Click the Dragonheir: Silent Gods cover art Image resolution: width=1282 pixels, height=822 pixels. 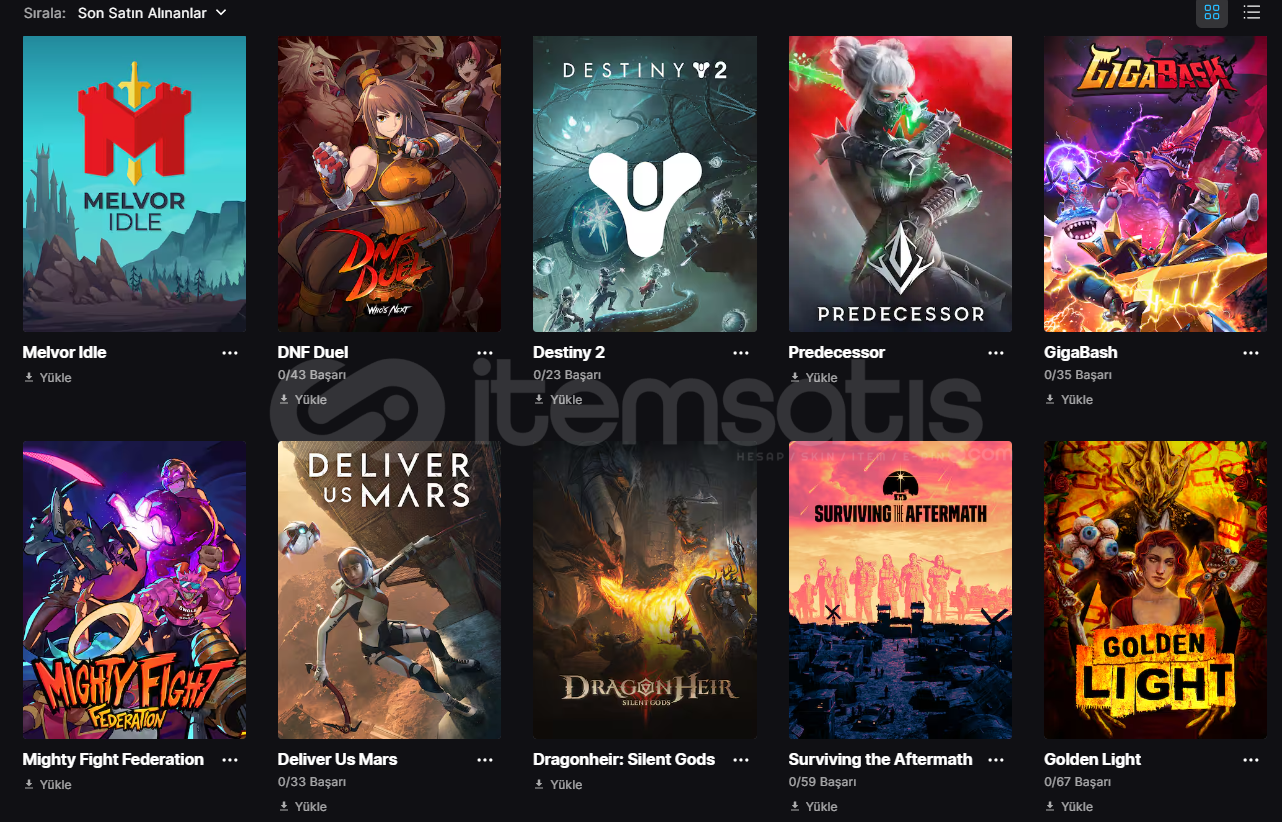645,590
